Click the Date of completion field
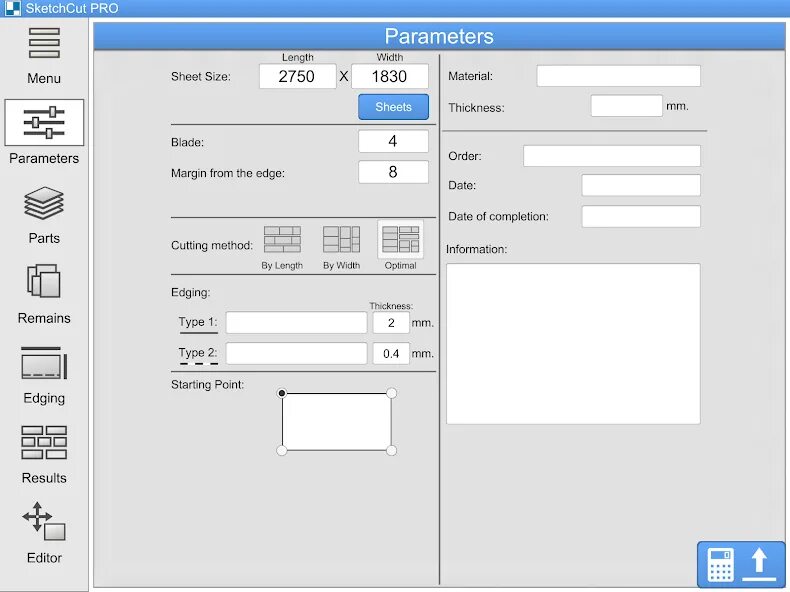Viewport: 790px width, 592px height. point(641,217)
